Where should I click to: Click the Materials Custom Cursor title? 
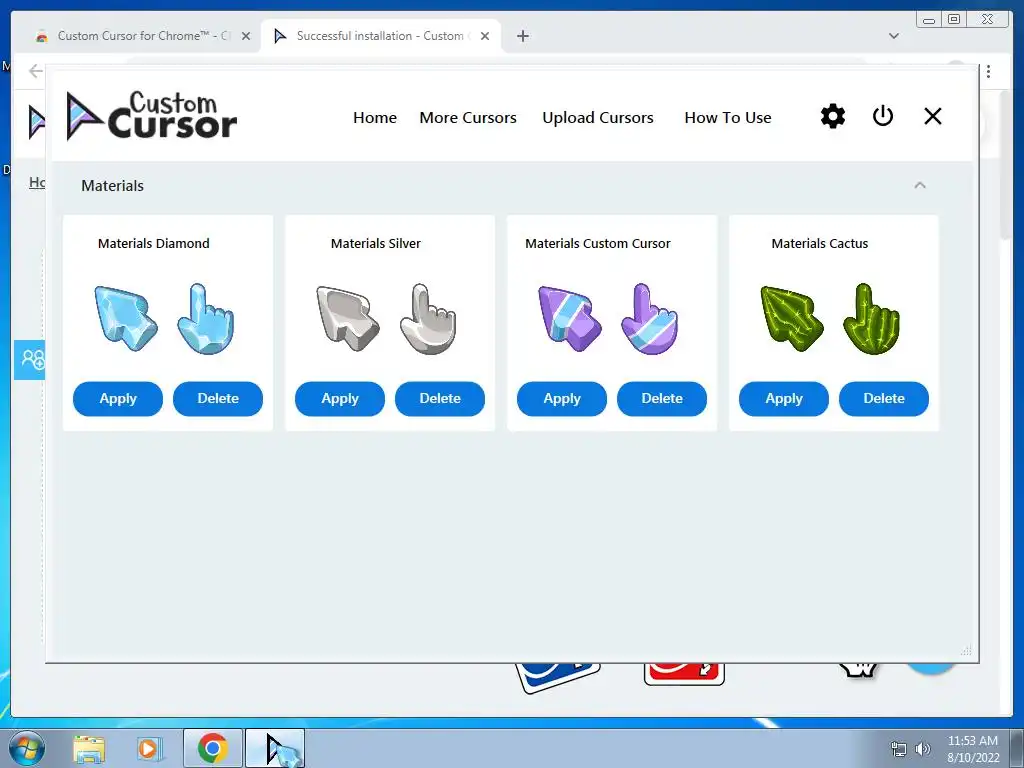(x=598, y=244)
